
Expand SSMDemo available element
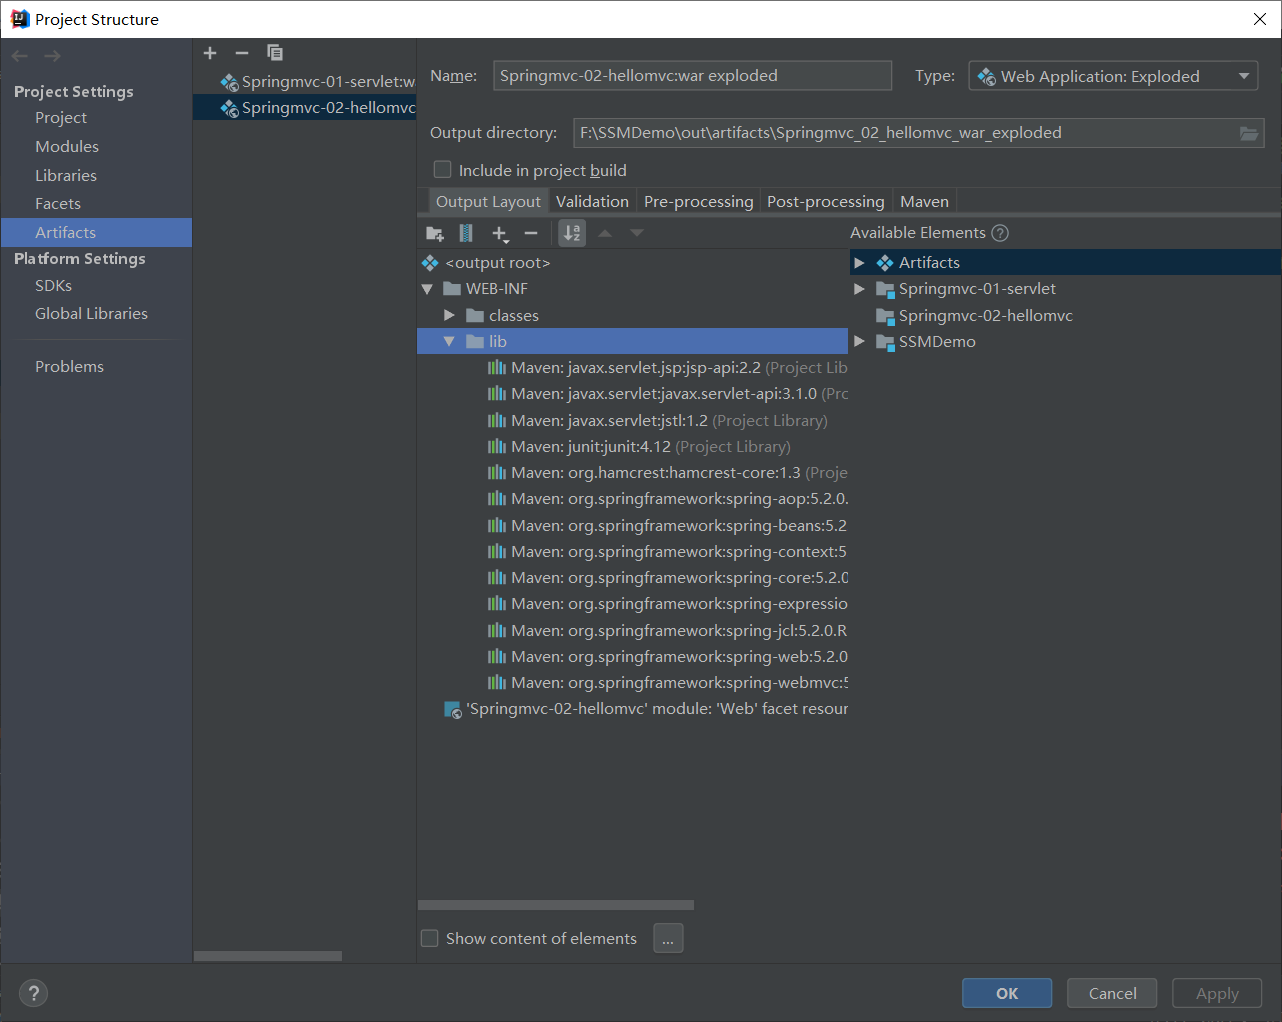859,342
